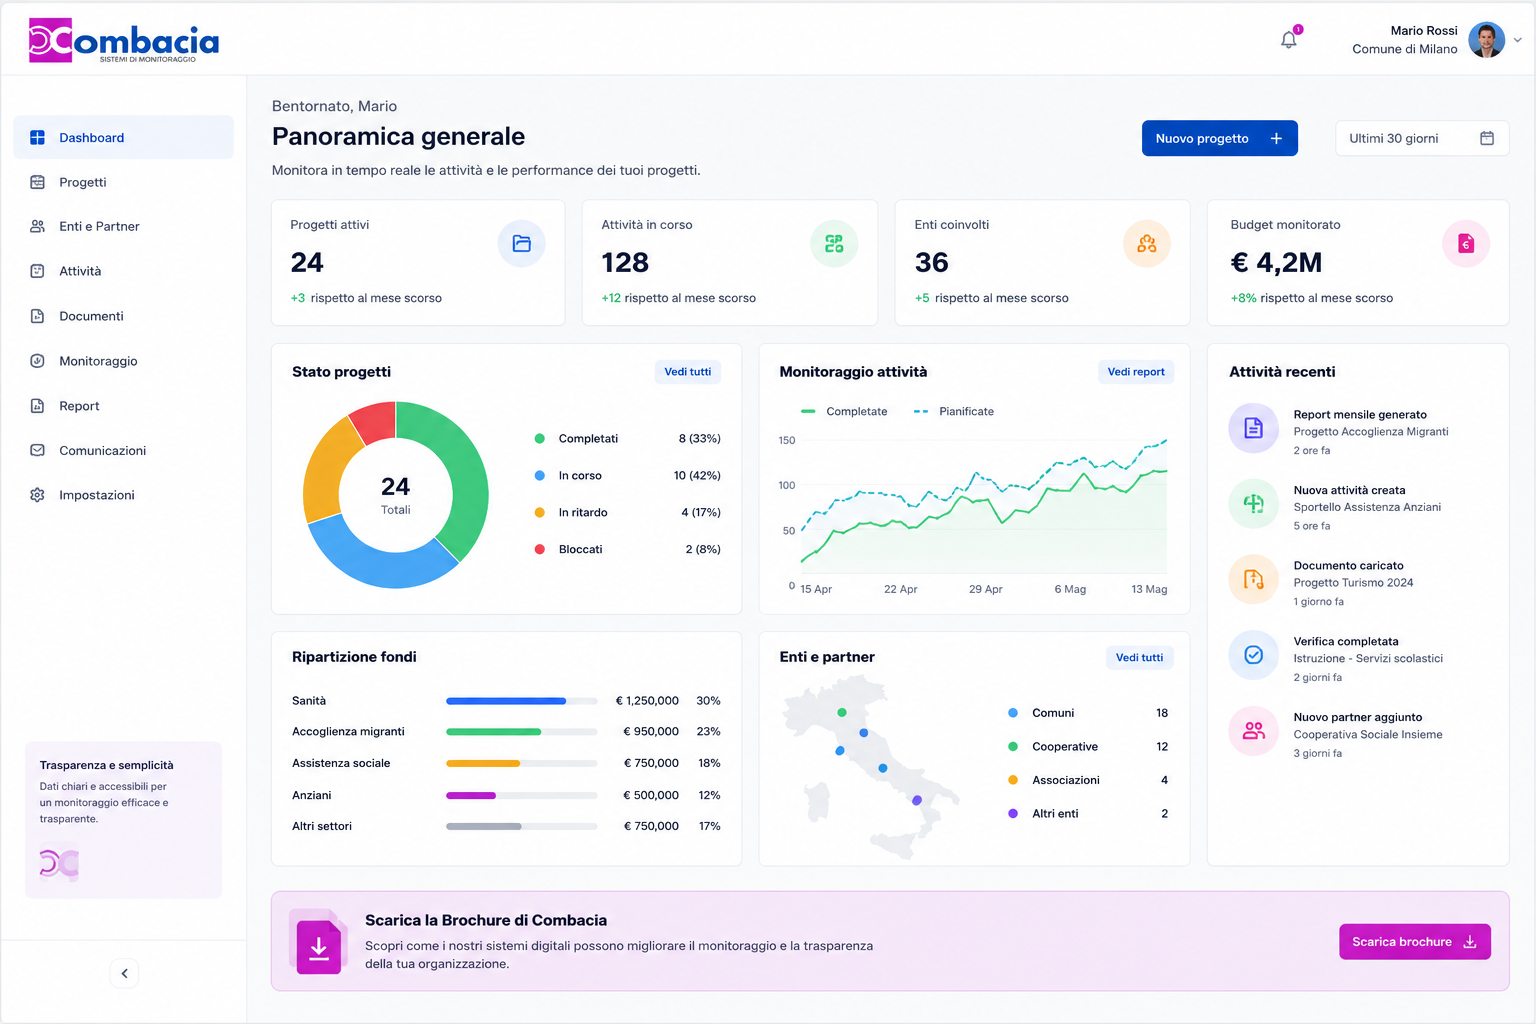
Task: Click the Report mensile generato document icon
Action: [1253, 428]
